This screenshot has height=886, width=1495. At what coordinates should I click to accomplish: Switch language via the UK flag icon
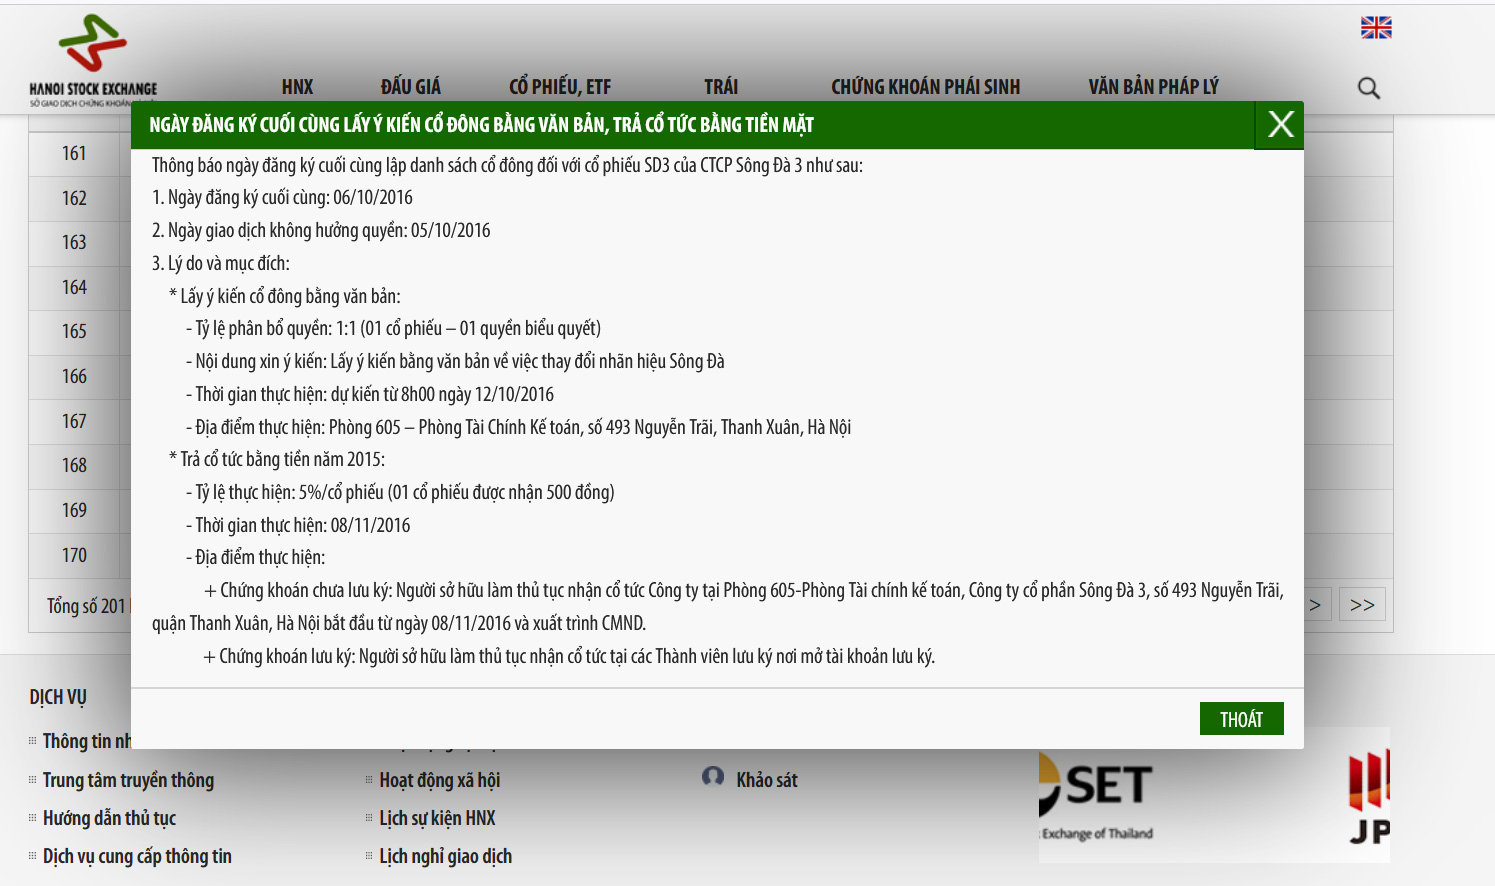tap(1376, 28)
